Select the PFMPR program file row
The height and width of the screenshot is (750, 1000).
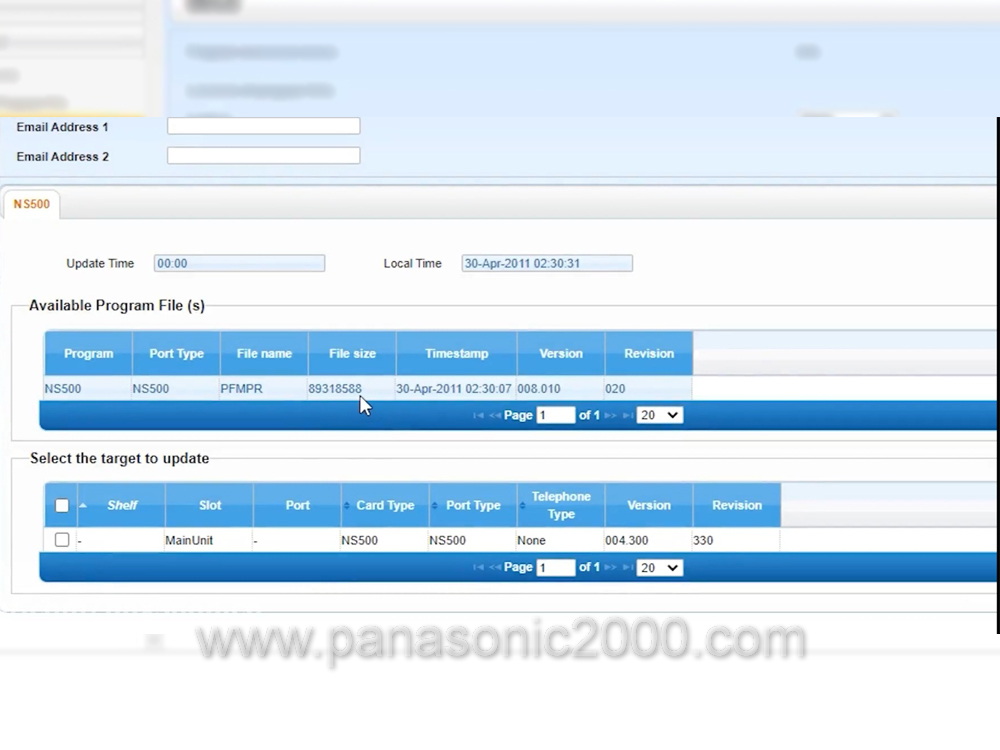point(264,388)
